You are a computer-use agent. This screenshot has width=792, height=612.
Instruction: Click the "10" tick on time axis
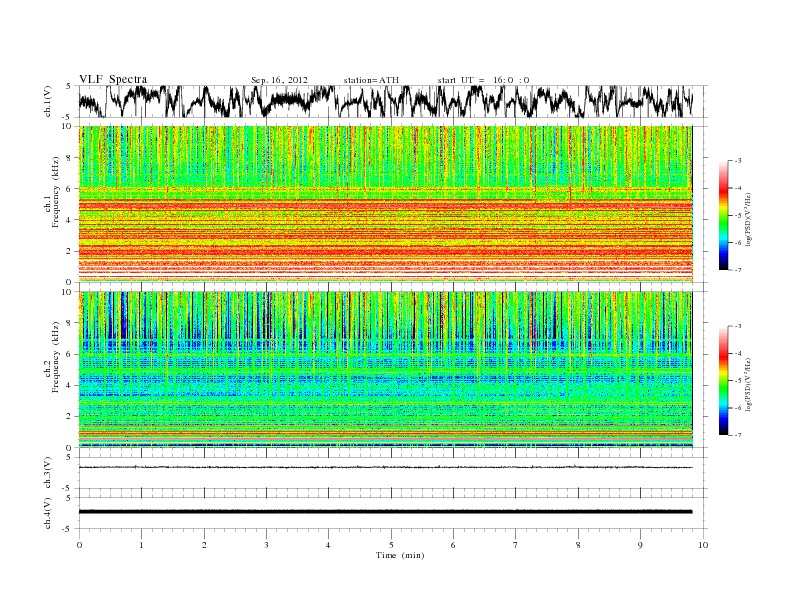click(x=703, y=545)
